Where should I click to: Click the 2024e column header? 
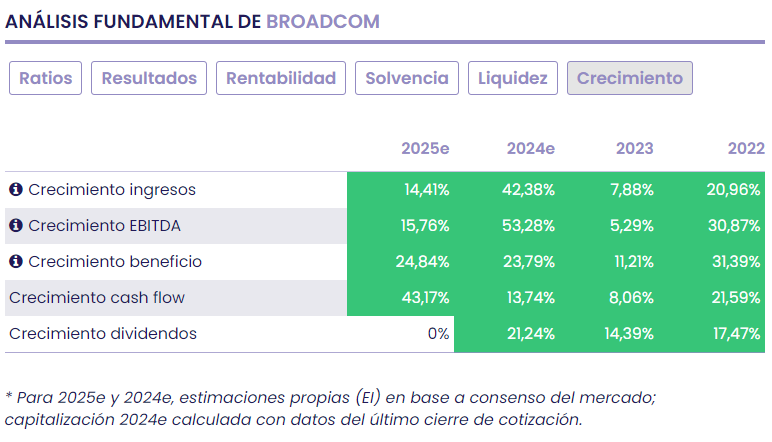pyautogui.click(x=530, y=149)
